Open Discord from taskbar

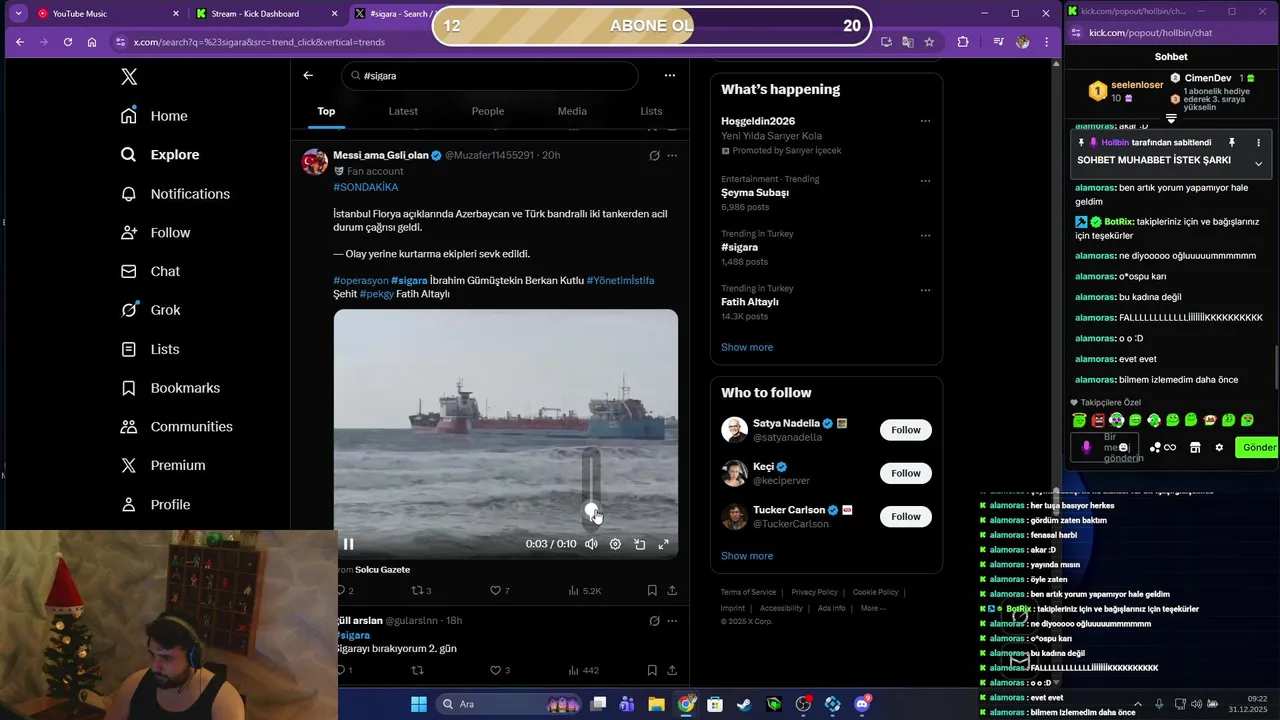point(862,704)
